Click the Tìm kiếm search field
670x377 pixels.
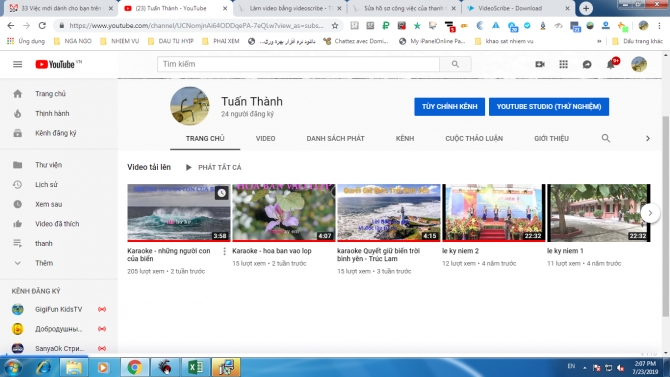pos(298,64)
